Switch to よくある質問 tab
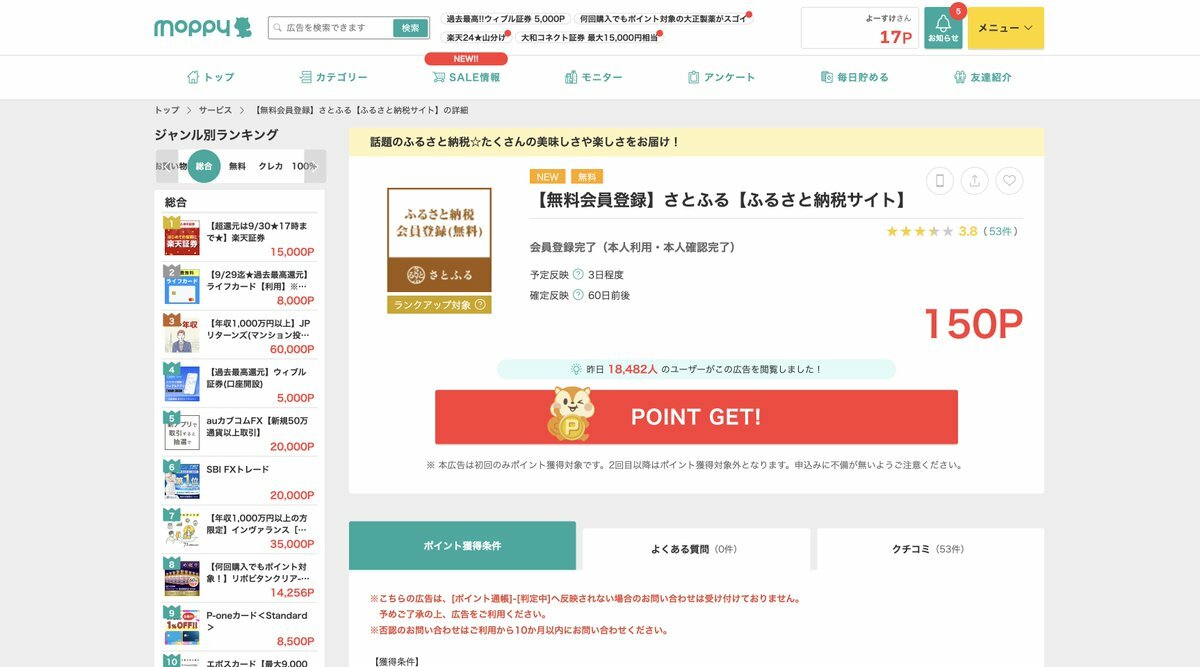1200x667 pixels. [x=696, y=549]
